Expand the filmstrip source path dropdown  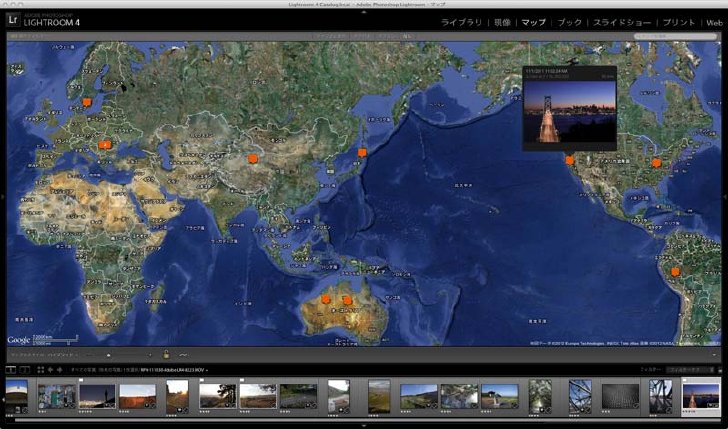pos(136,370)
